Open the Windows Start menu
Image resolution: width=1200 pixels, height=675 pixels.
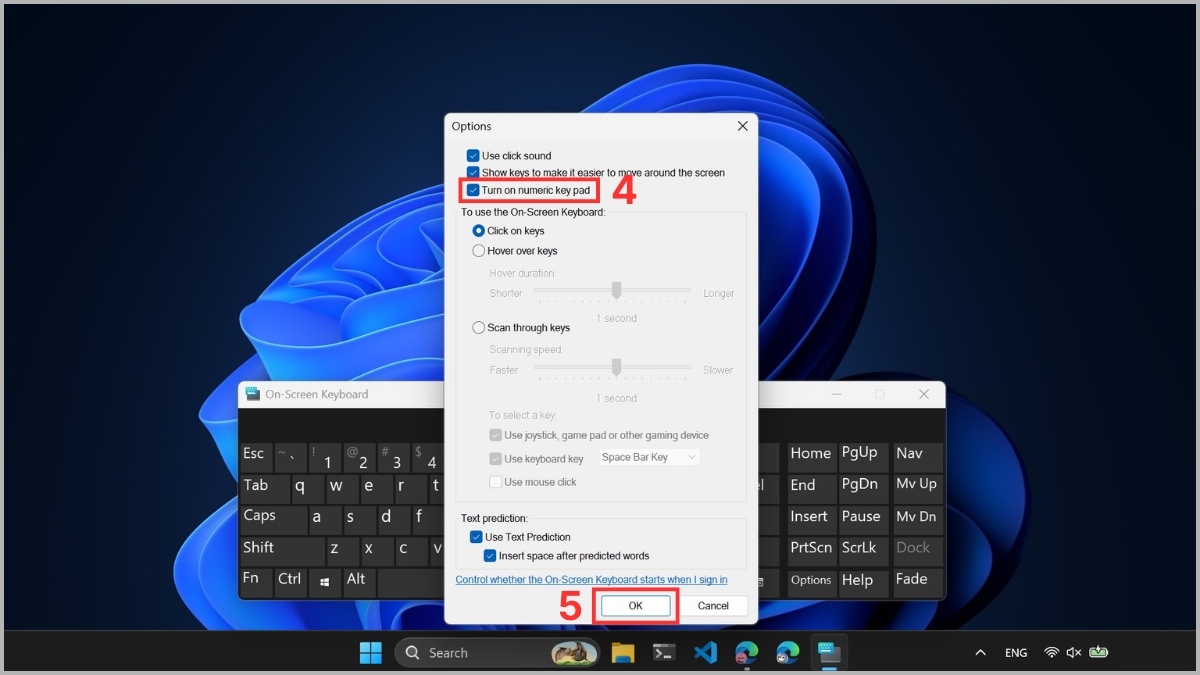pyautogui.click(x=371, y=653)
